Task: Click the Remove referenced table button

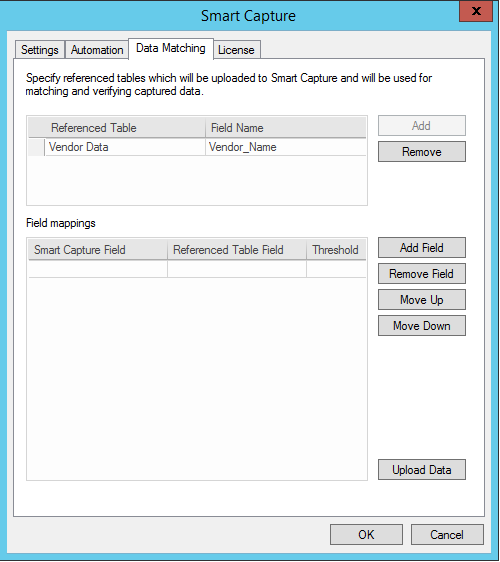Action: click(422, 152)
